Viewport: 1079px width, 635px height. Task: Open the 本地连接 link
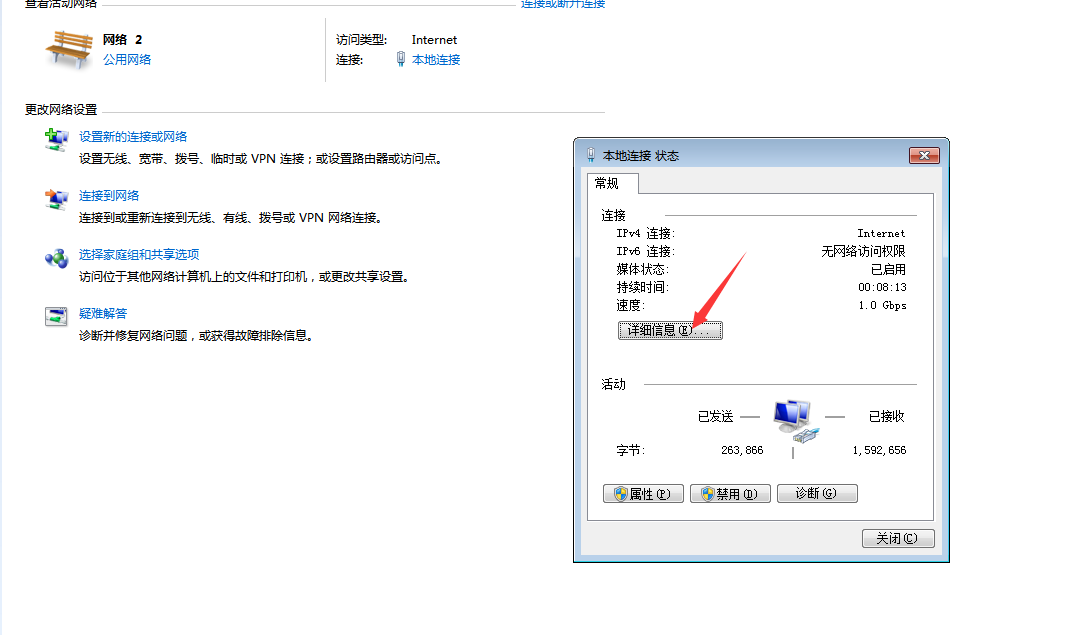(x=435, y=58)
